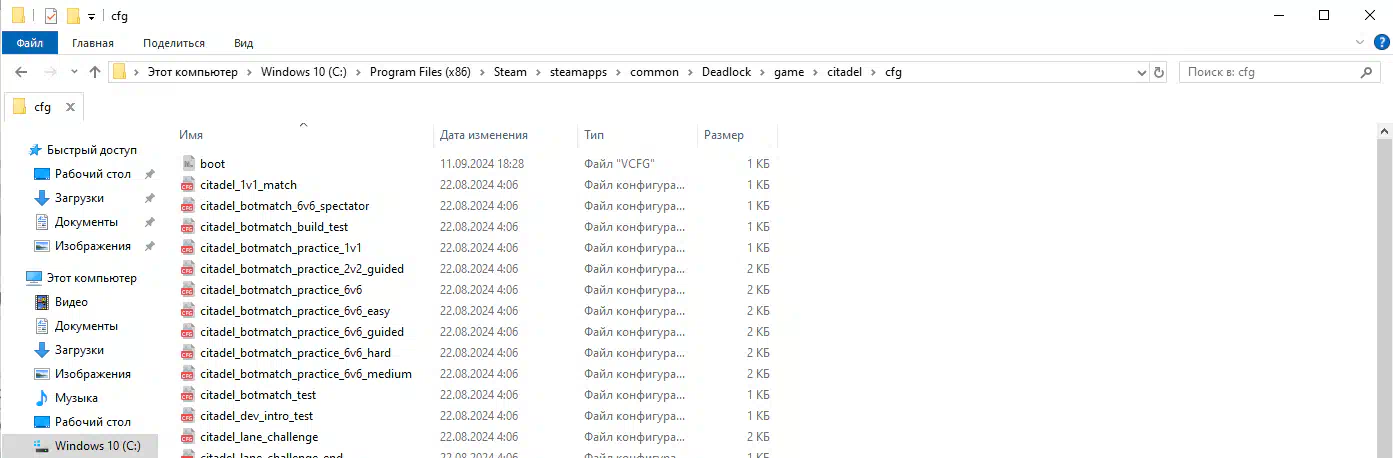This screenshot has width=1393, height=458.
Task: Open the Help question mark icon
Action: coord(1381,42)
